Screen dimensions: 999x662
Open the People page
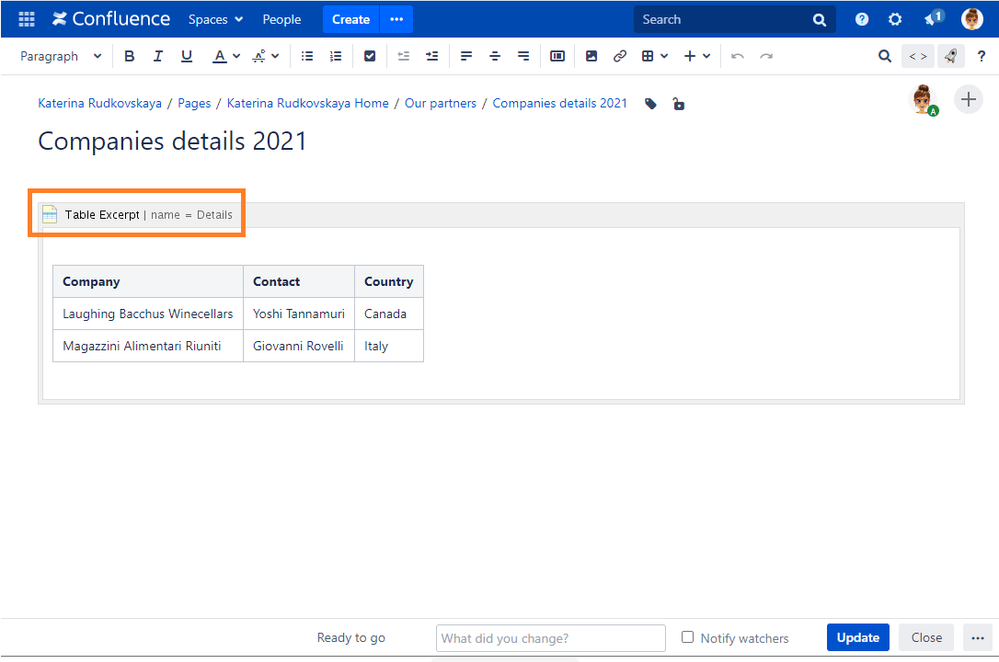[x=282, y=19]
